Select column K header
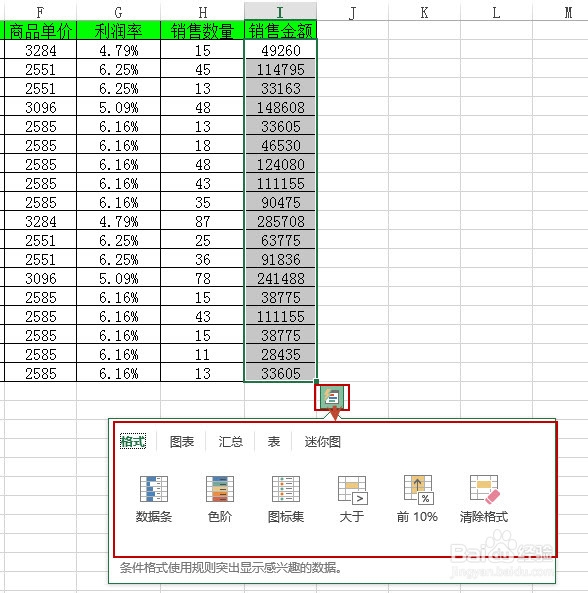The image size is (588, 593). click(424, 12)
